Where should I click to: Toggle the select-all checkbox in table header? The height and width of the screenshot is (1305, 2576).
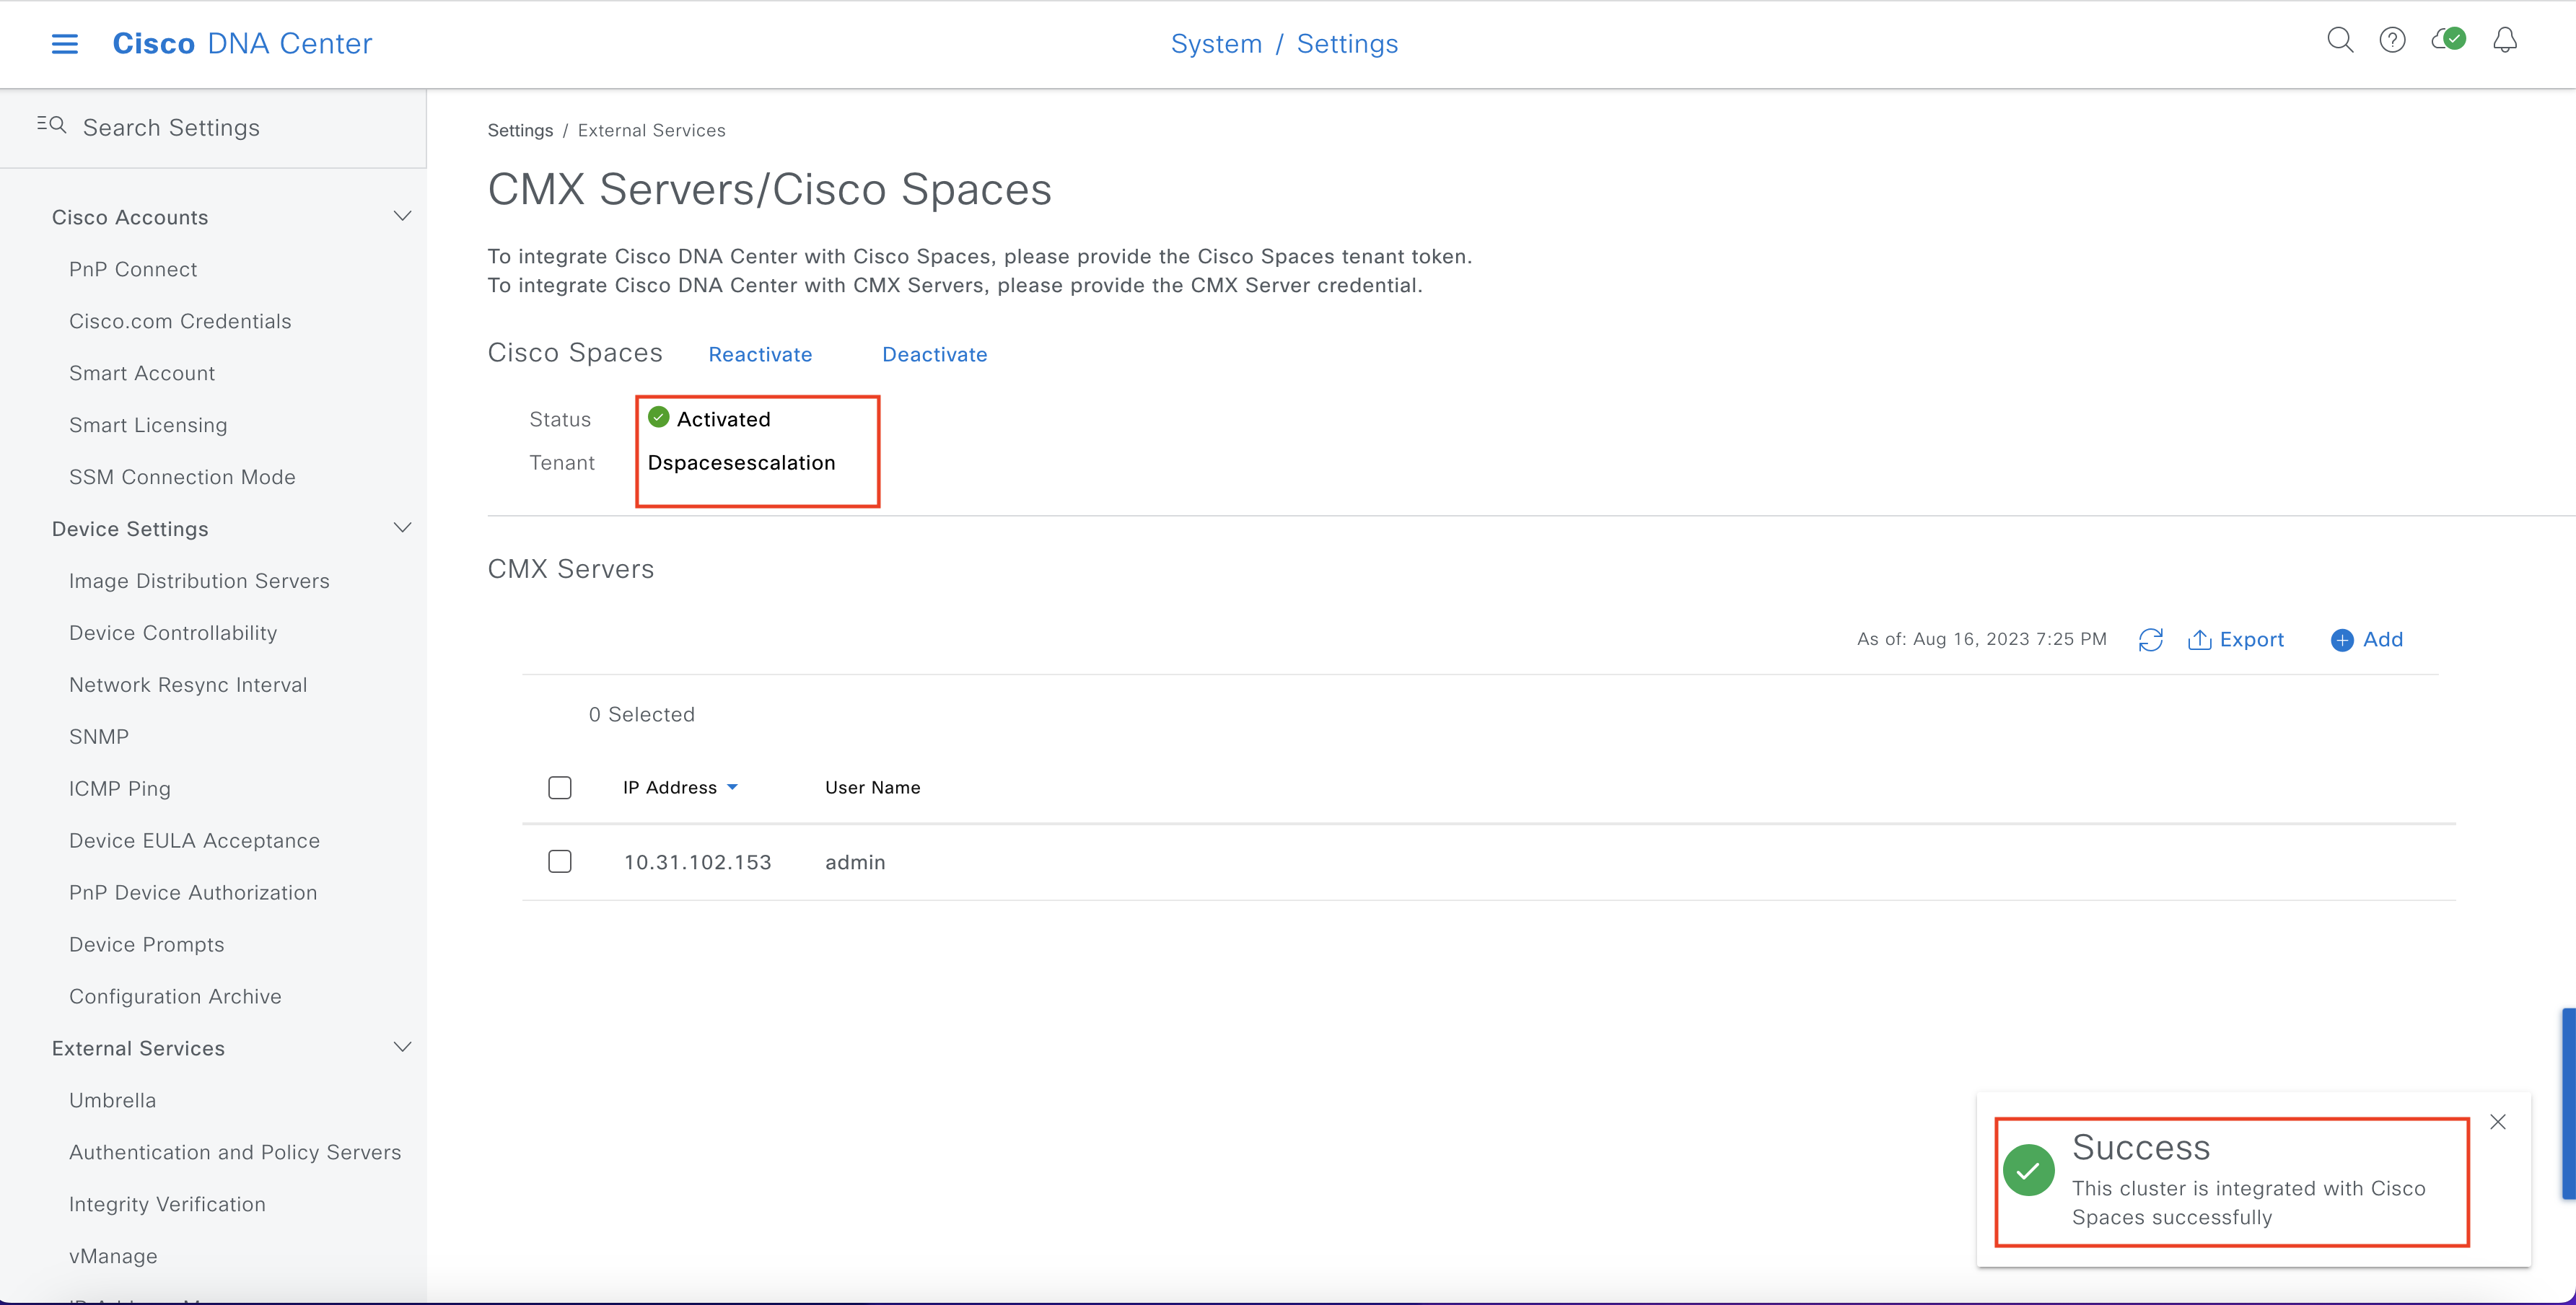click(560, 788)
